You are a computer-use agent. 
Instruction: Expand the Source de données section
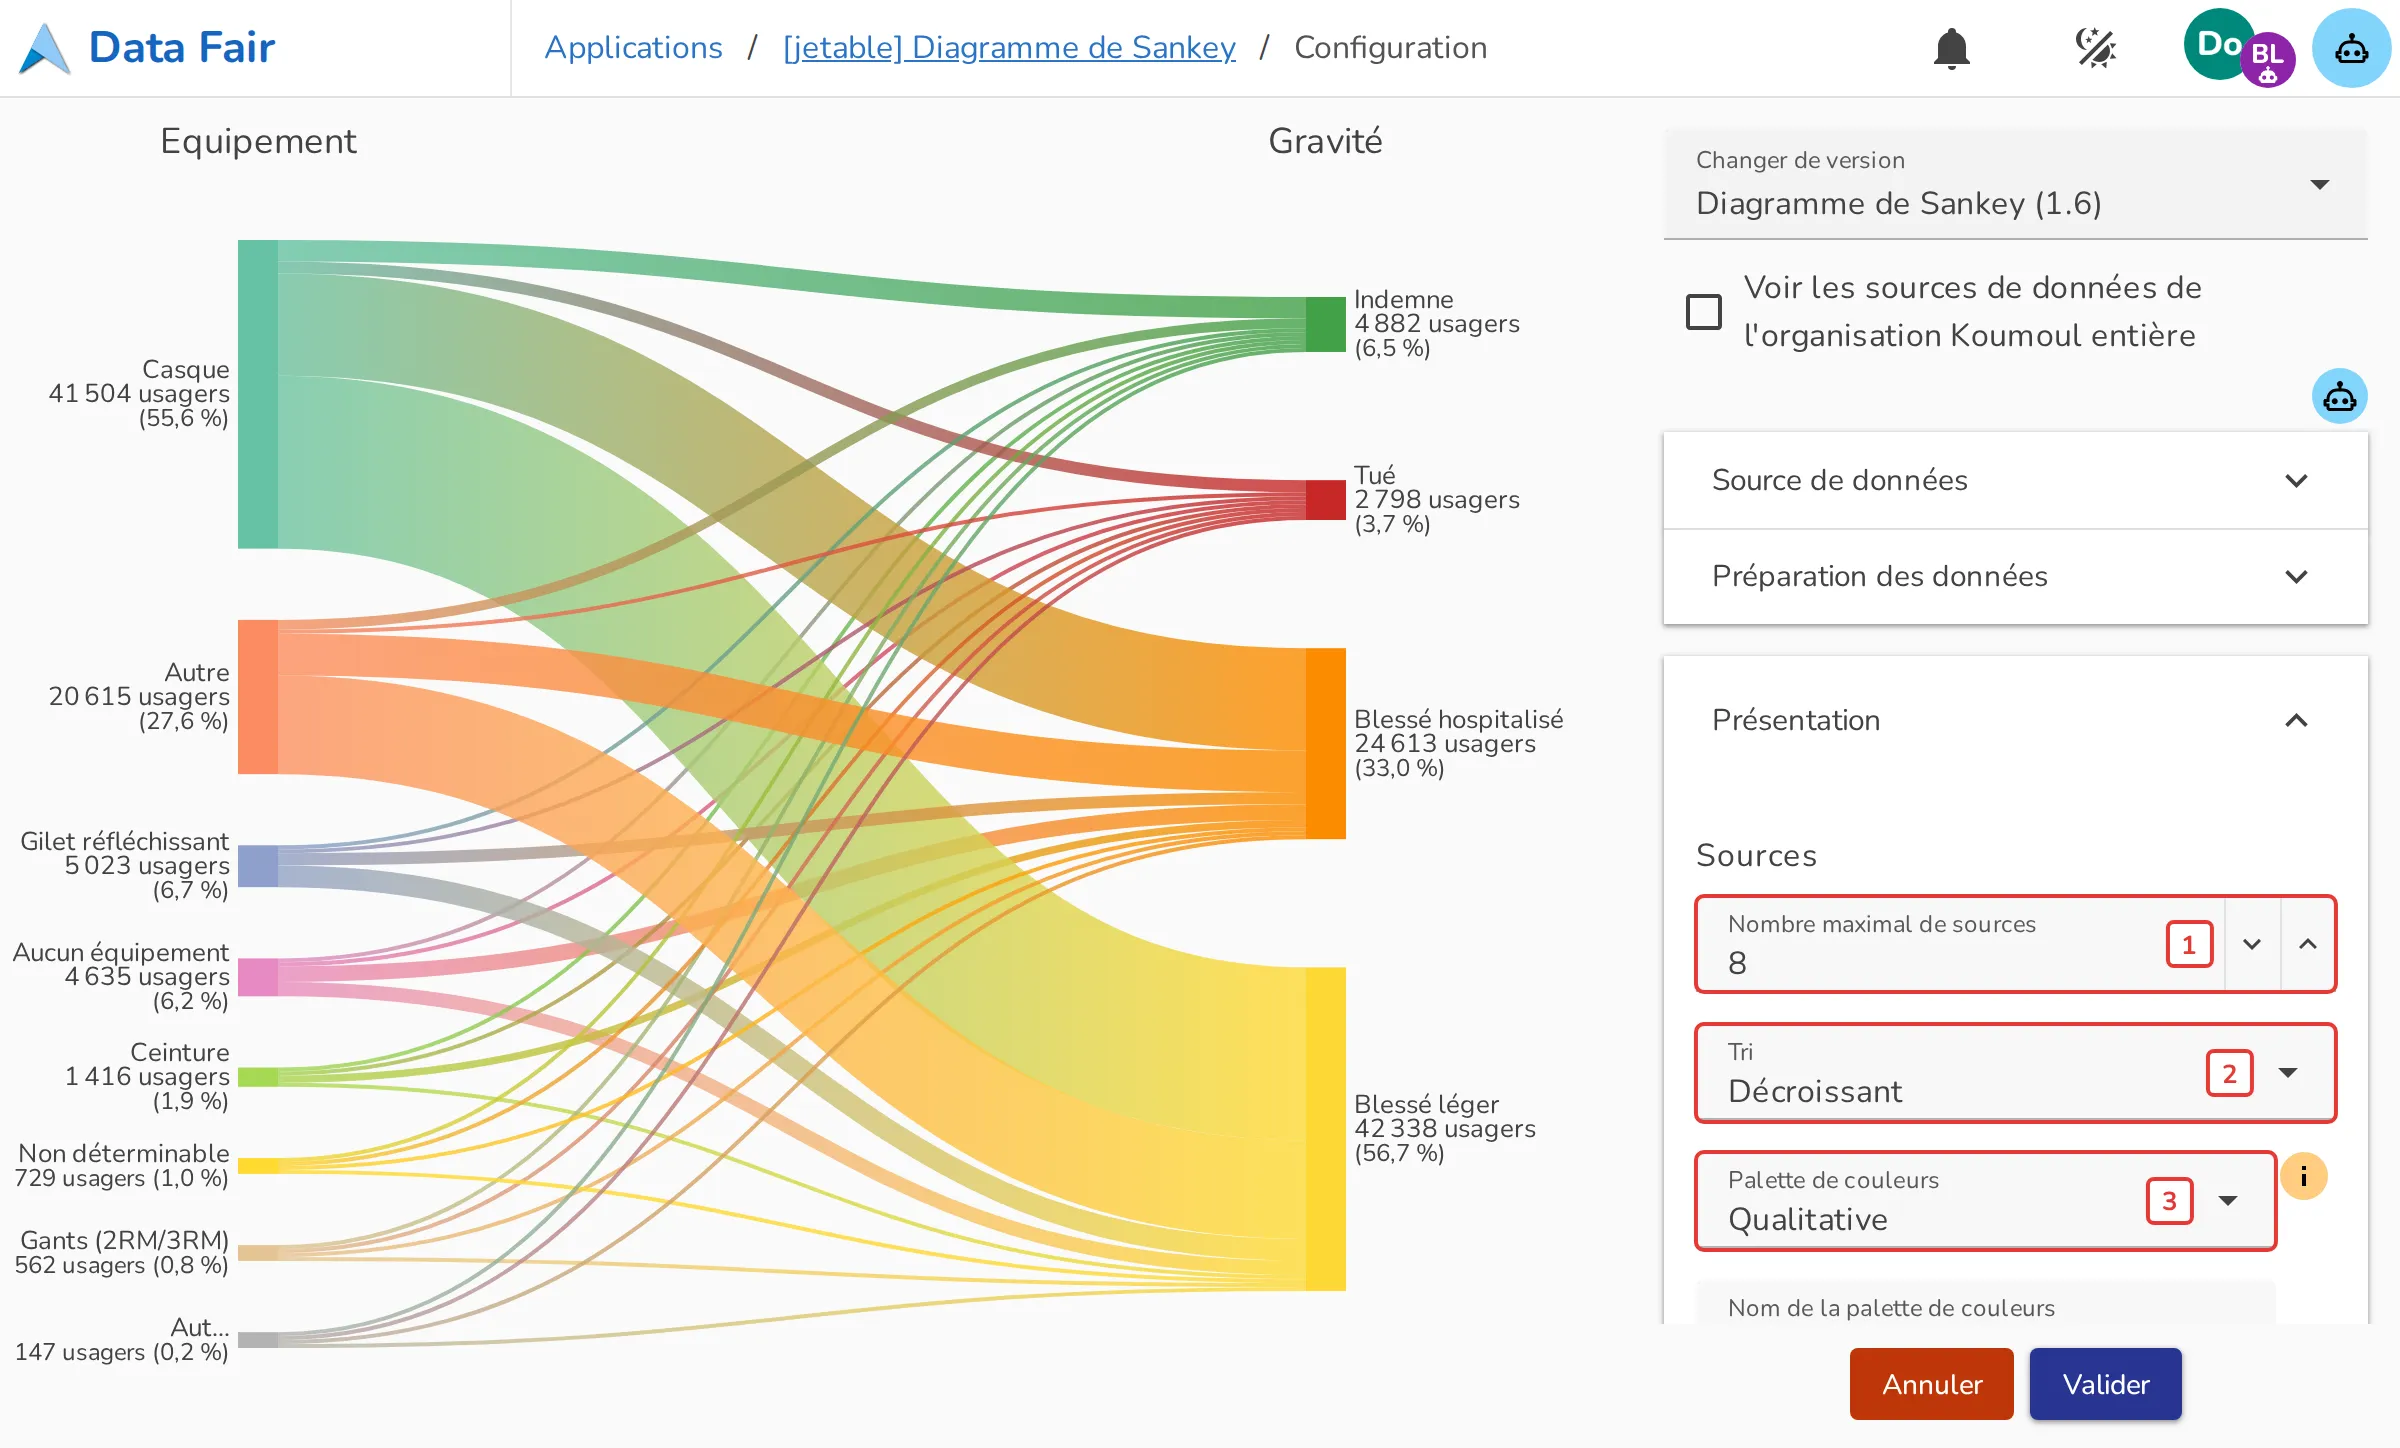2015,480
